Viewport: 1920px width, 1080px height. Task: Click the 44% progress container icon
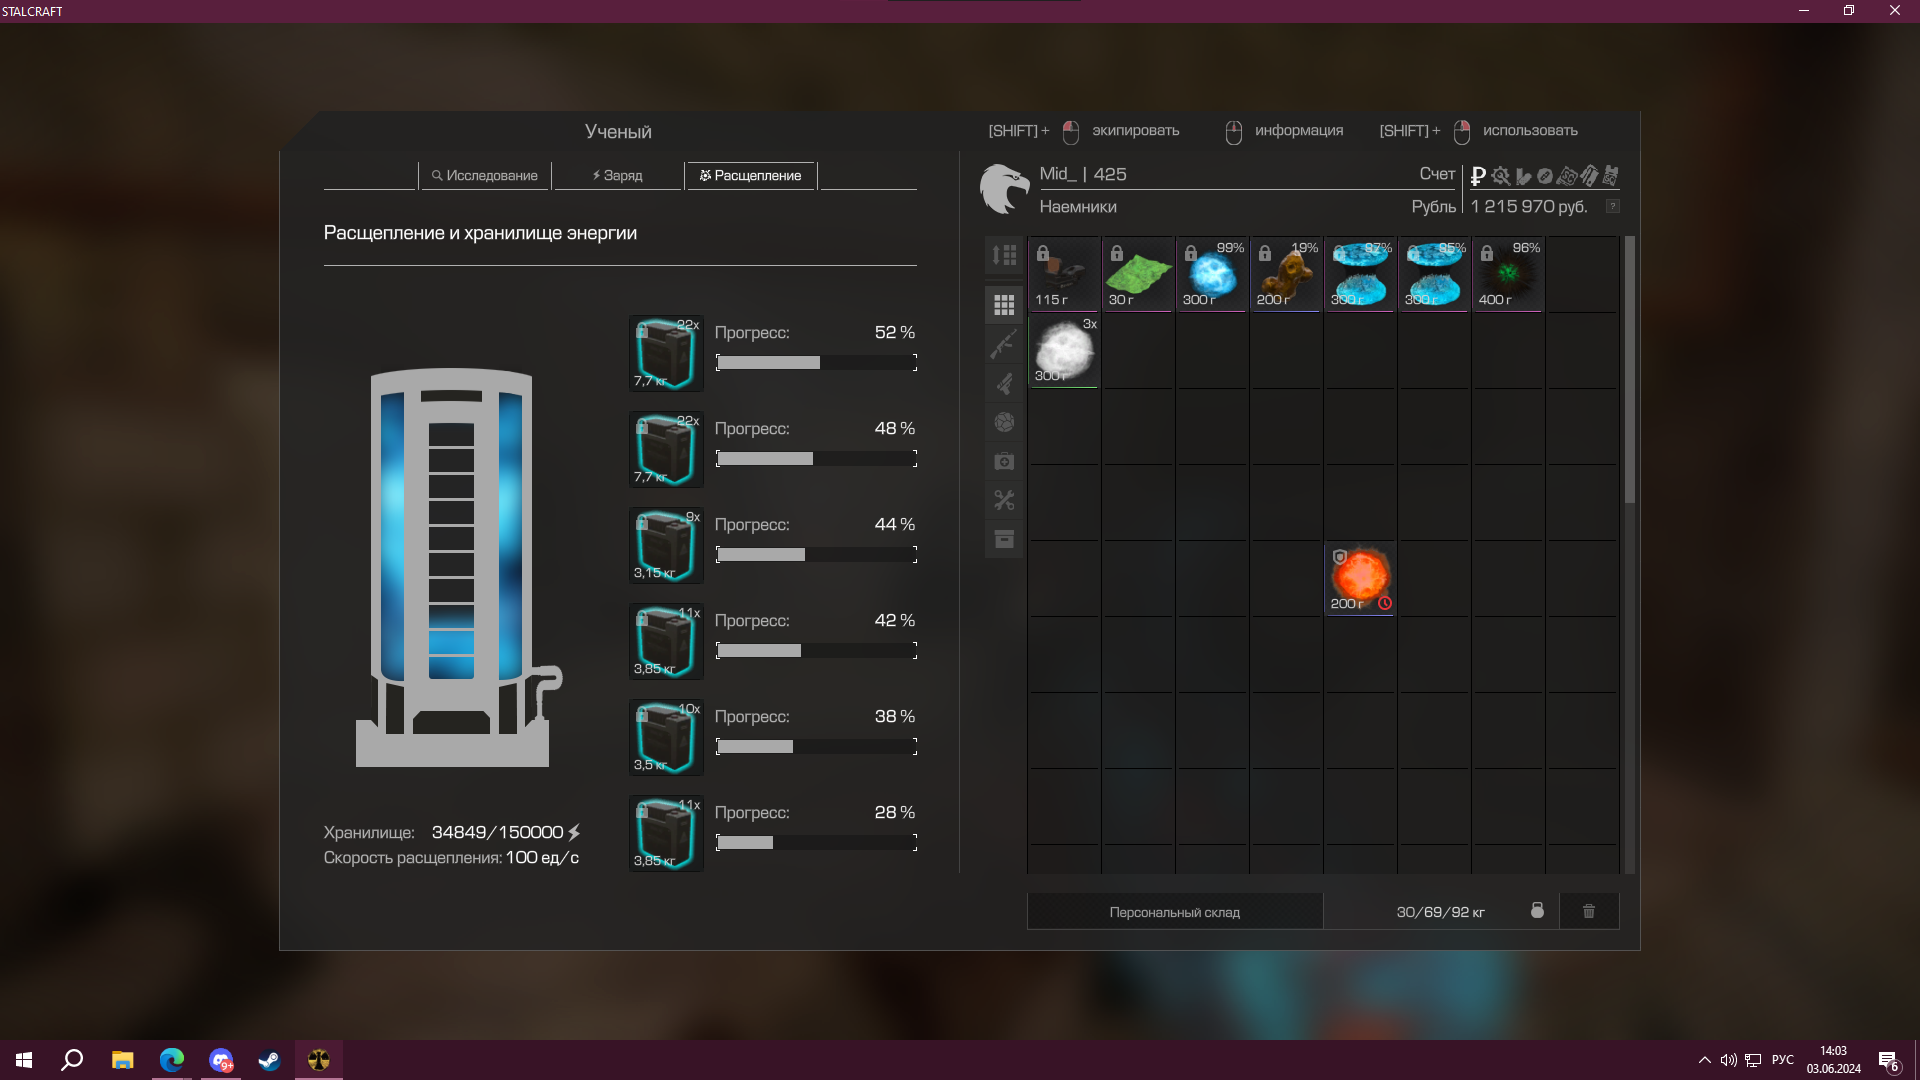click(x=666, y=545)
